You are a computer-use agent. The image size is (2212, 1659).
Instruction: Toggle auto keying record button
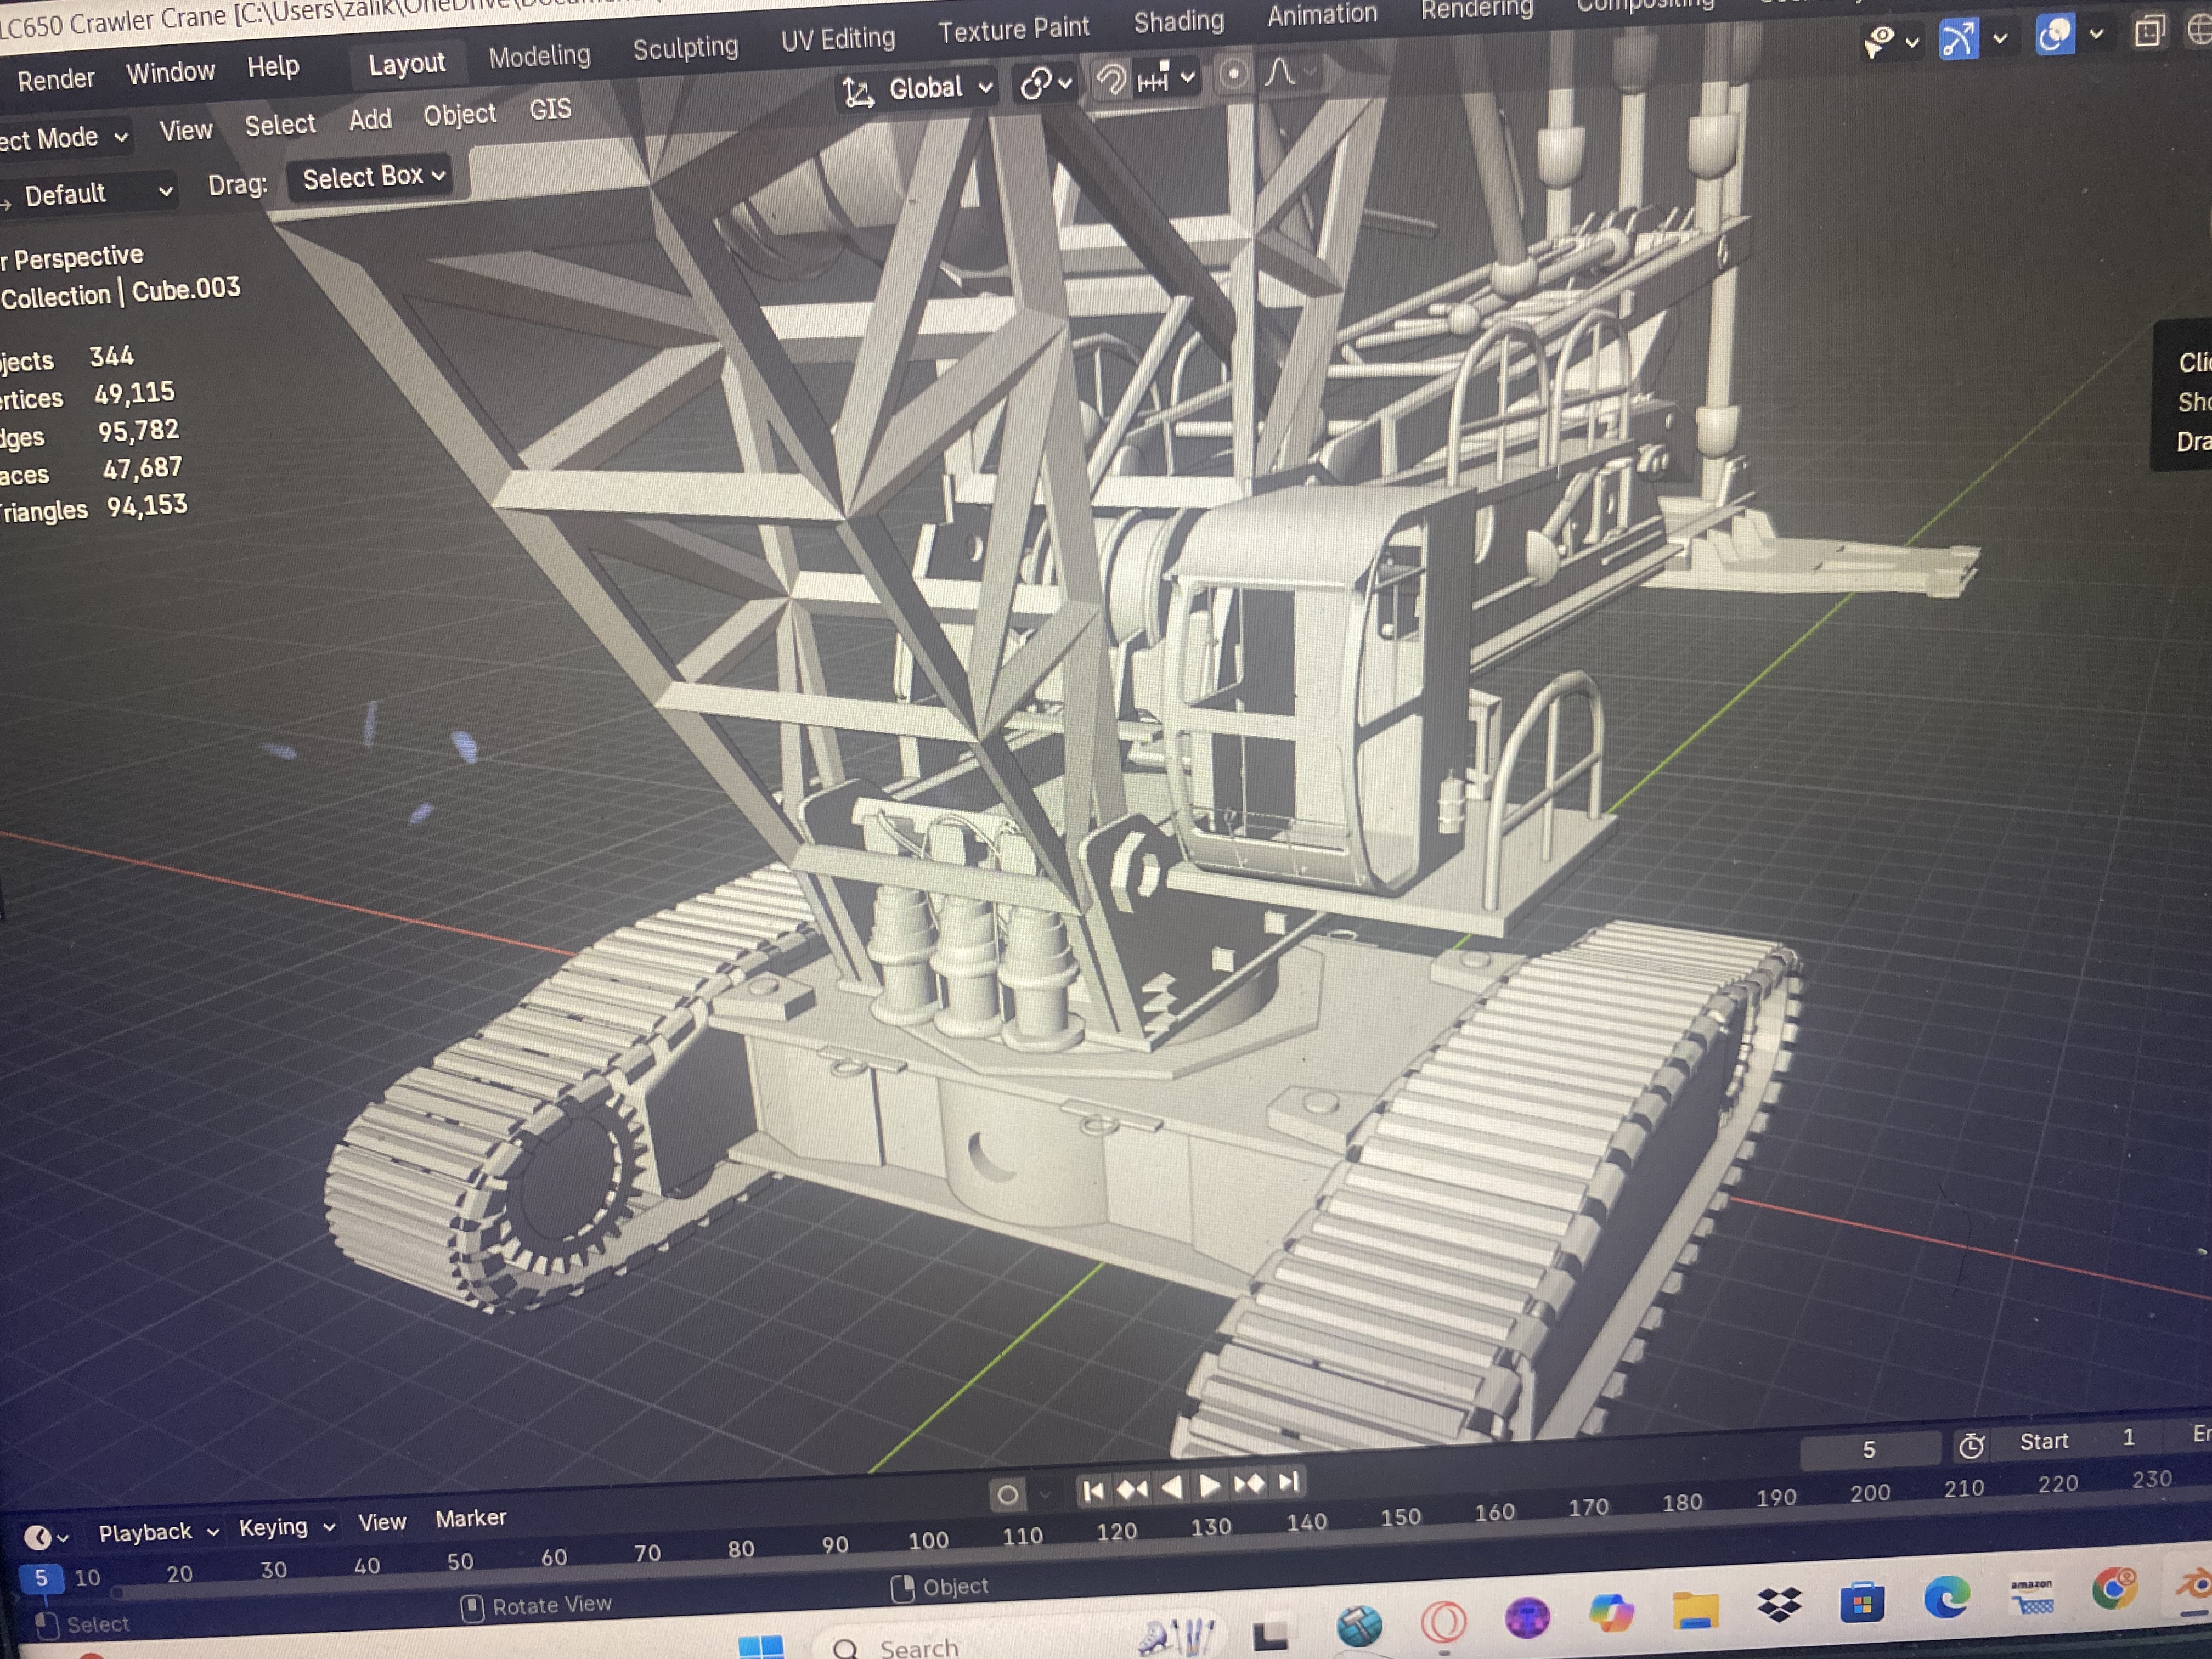pyautogui.click(x=1007, y=1494)
